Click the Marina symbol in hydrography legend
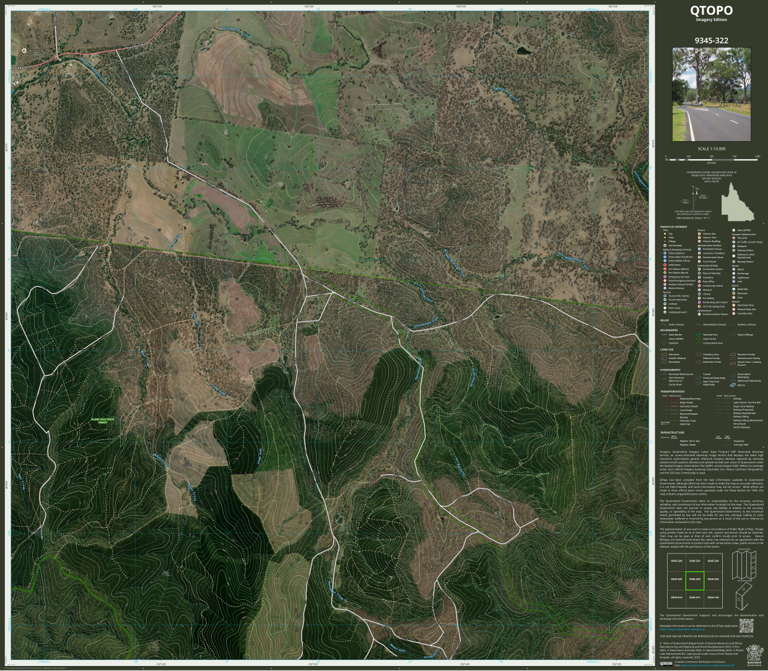Image resolution: width=768 pixels, height=671 pixels. (x=733, y=385)
